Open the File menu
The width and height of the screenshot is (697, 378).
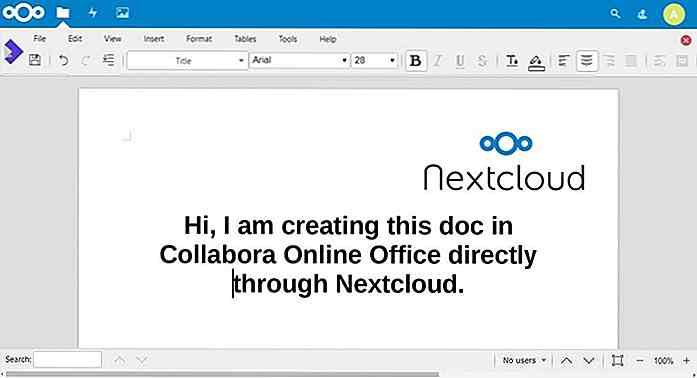tap(40, 39)
